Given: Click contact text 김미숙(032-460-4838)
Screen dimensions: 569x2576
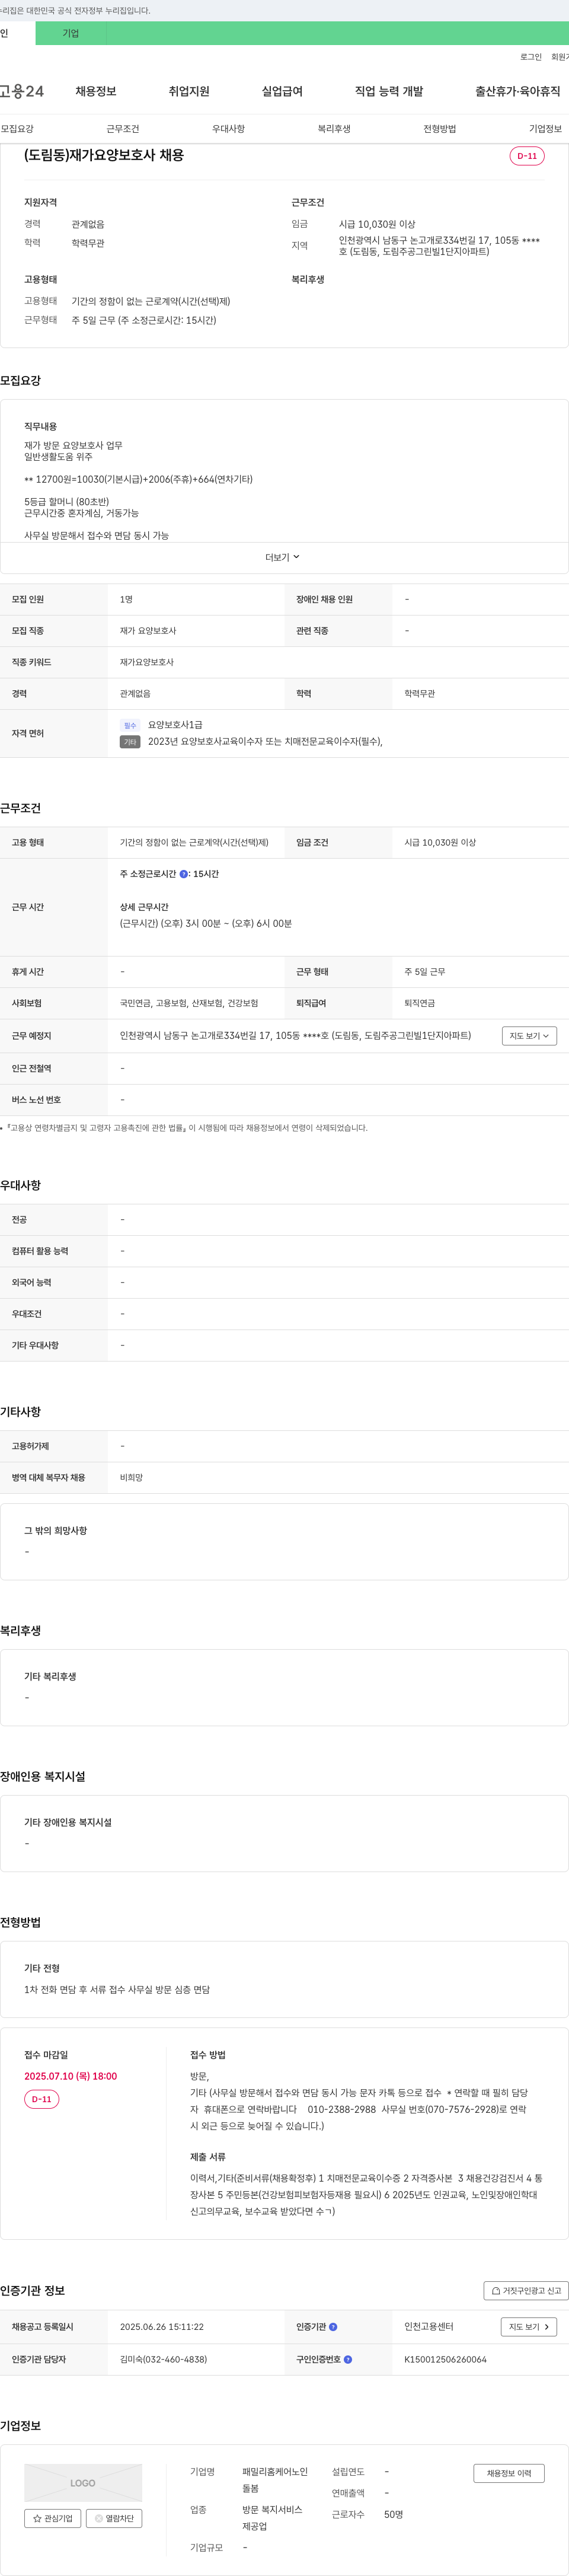Looking at the screenshot, I should coord(164,2359).
